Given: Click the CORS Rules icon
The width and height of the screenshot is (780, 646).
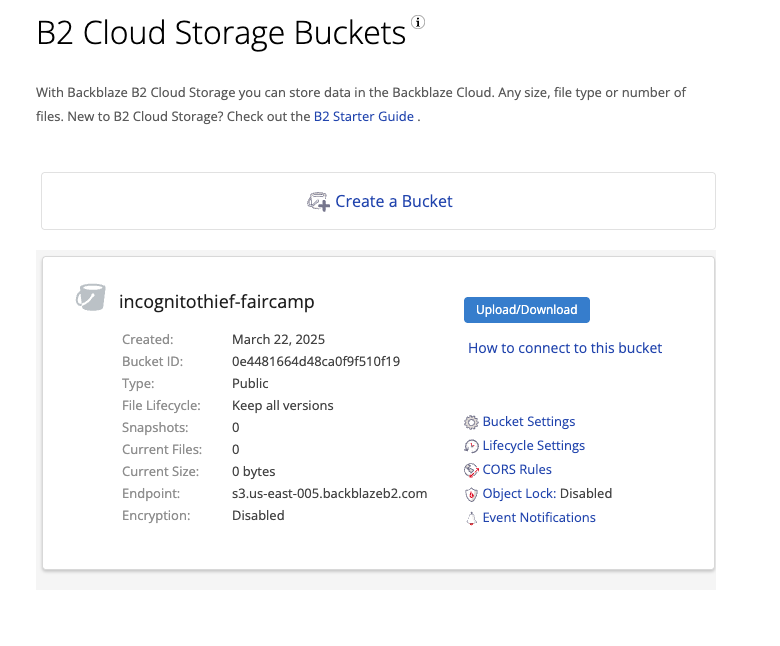Looking at the screenshot, I should pos(471,470).
